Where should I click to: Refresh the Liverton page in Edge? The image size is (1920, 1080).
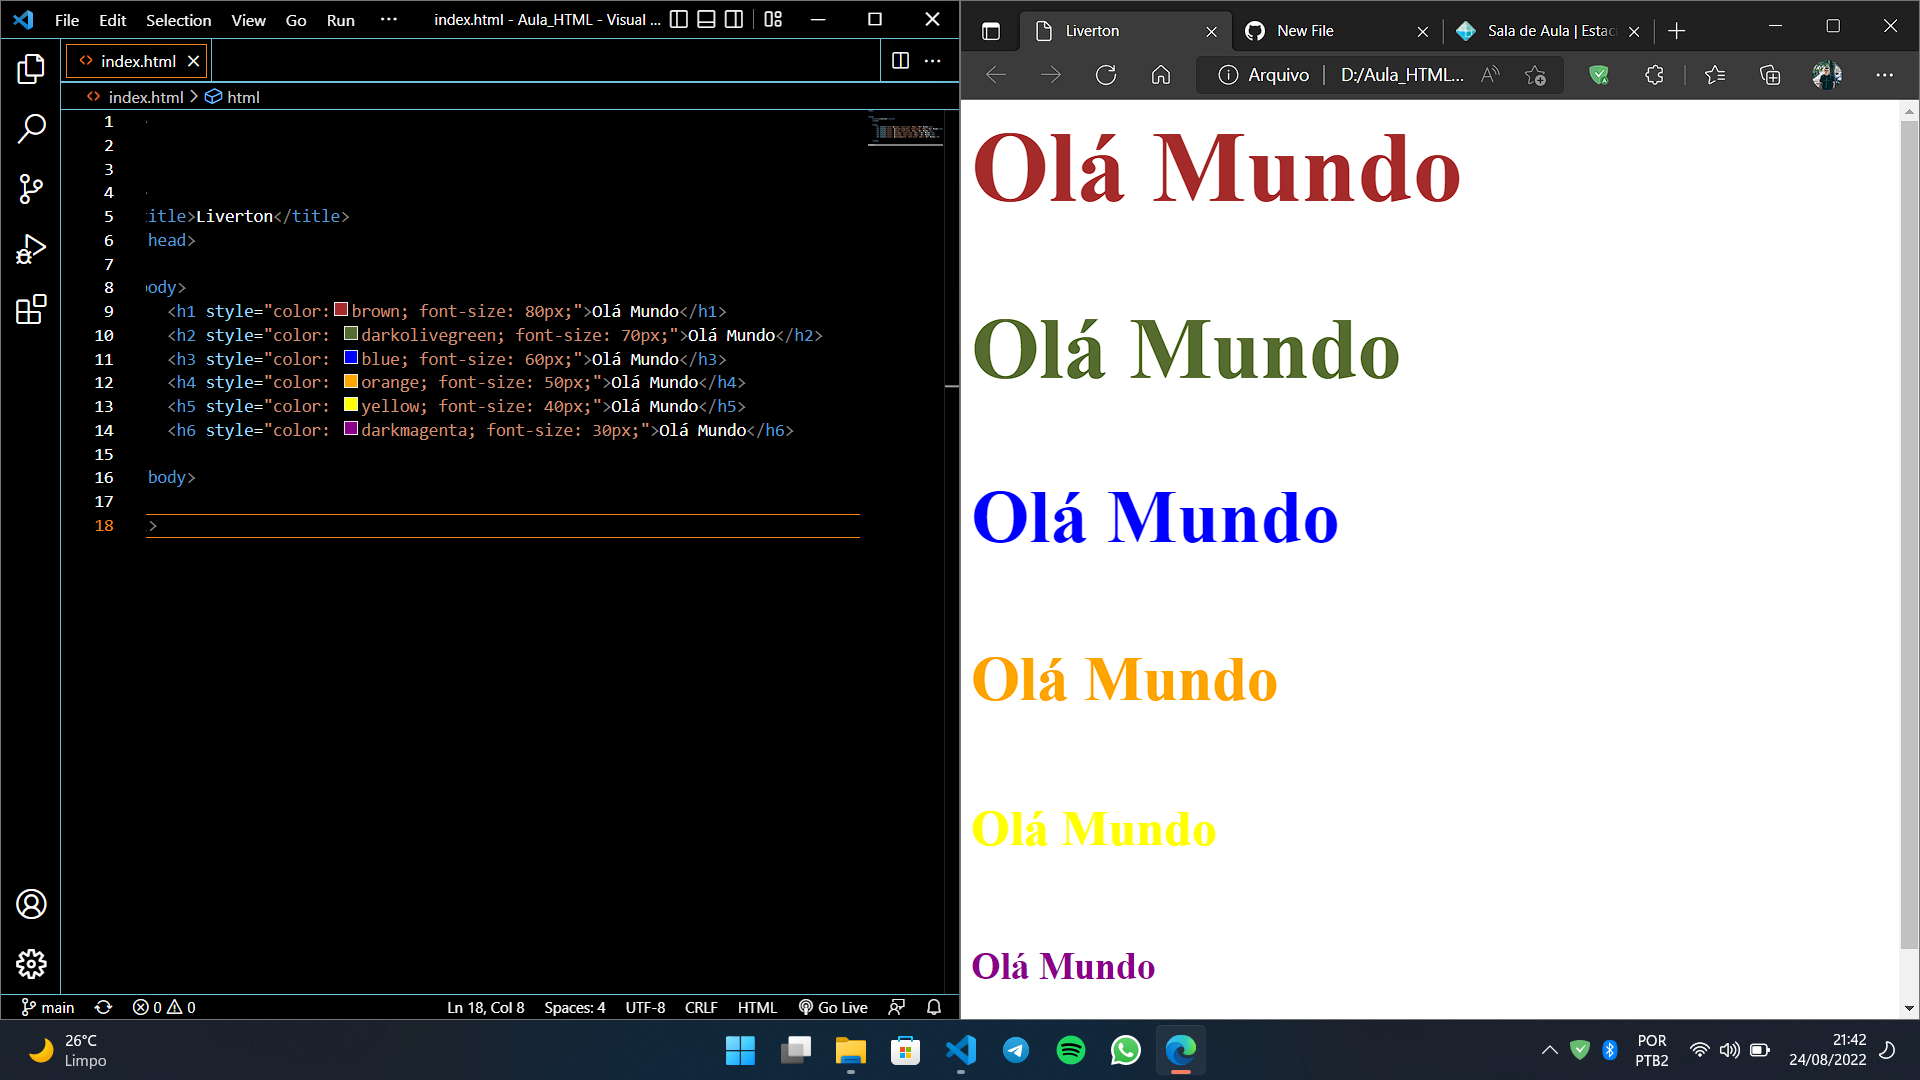point(1105,74)
